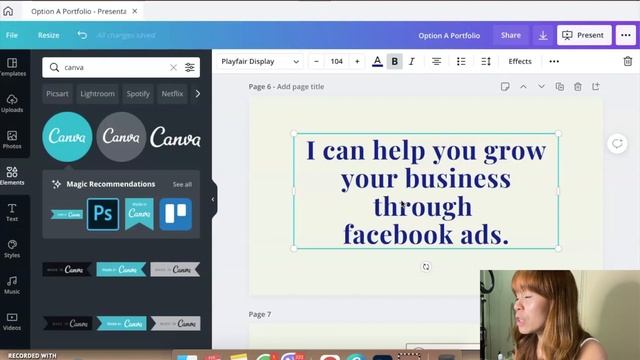Open the Effects options
640x360 pixels.
pyautogui.click(x=520, y=62)
